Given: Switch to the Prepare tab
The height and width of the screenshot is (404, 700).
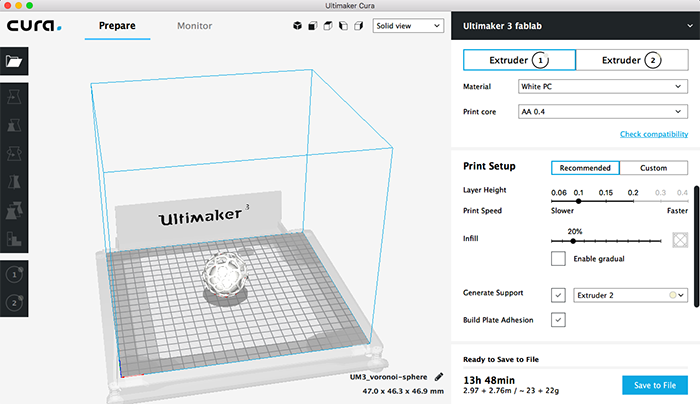Looking at the screenshot, I should (x=117, y=26).
